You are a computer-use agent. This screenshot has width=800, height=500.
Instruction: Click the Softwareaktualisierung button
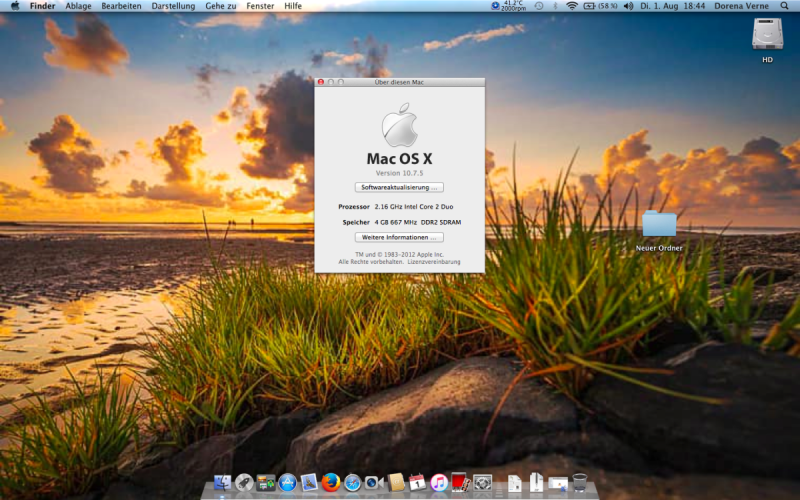(x=399, y=187)
